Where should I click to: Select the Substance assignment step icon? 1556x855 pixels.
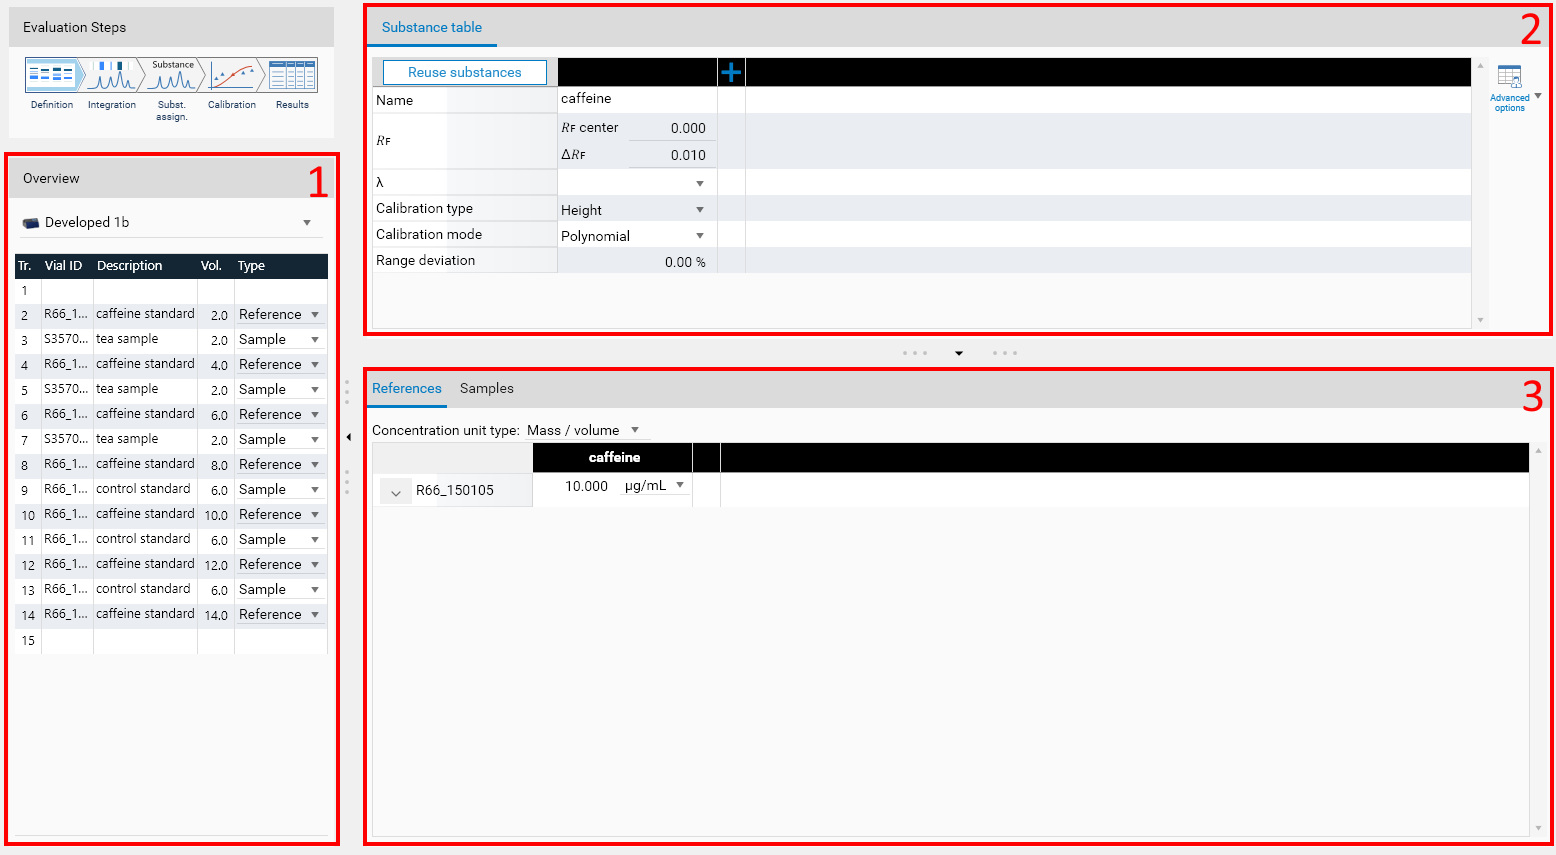tap(172, 76)
